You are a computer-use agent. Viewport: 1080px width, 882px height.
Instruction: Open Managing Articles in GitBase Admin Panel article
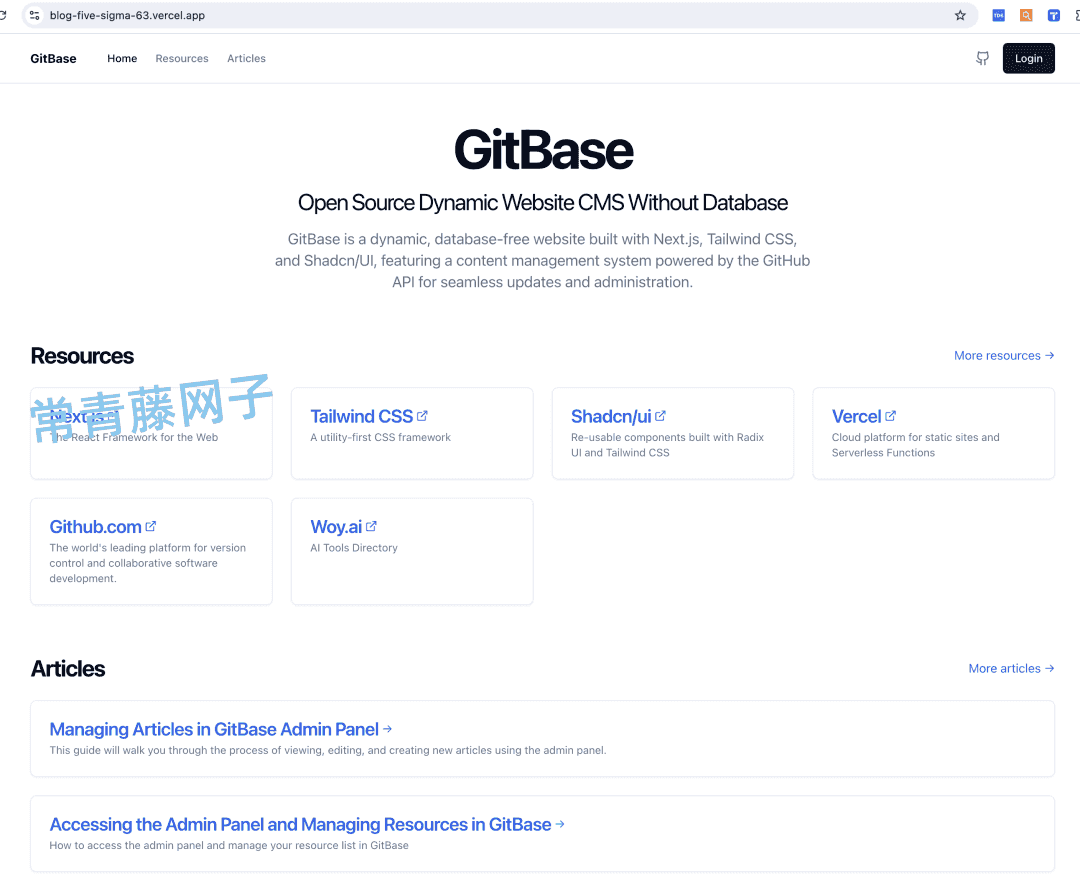click(x=220, y=728)
